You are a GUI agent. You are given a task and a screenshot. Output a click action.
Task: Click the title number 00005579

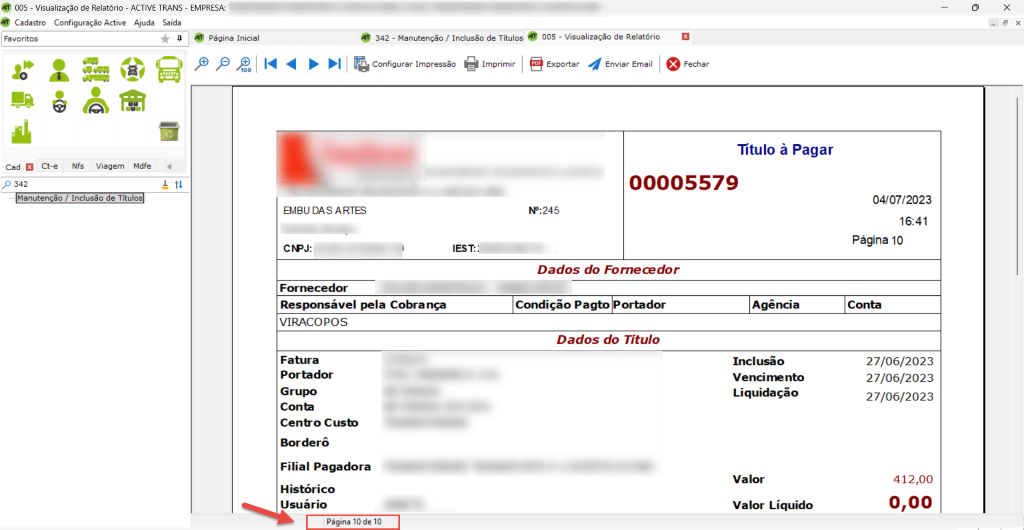coord(683,183)
